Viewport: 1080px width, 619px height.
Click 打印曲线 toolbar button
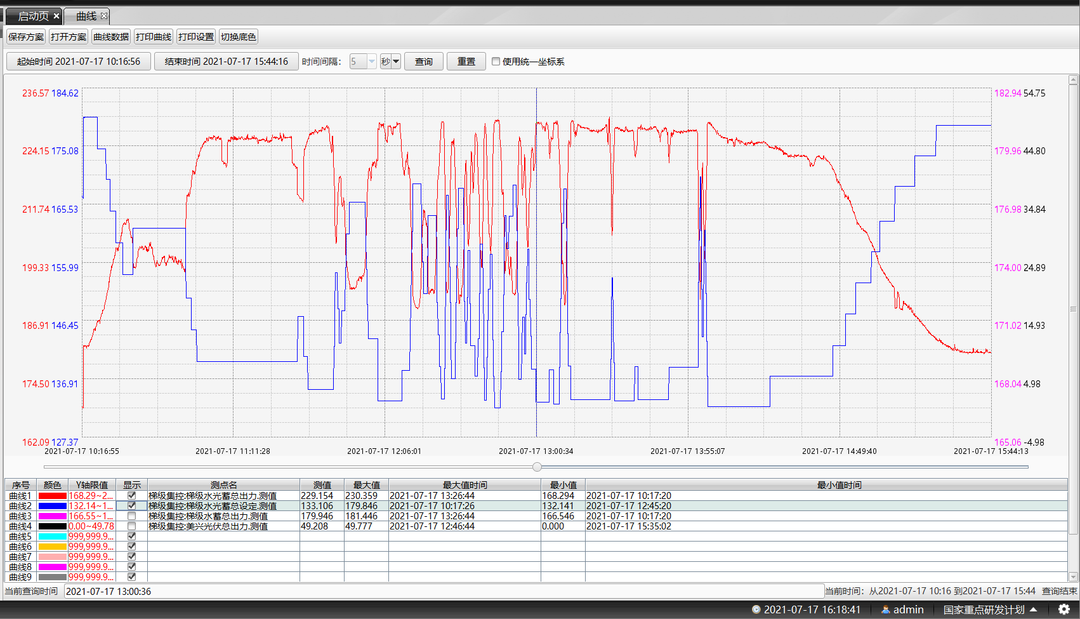(153, 36)
